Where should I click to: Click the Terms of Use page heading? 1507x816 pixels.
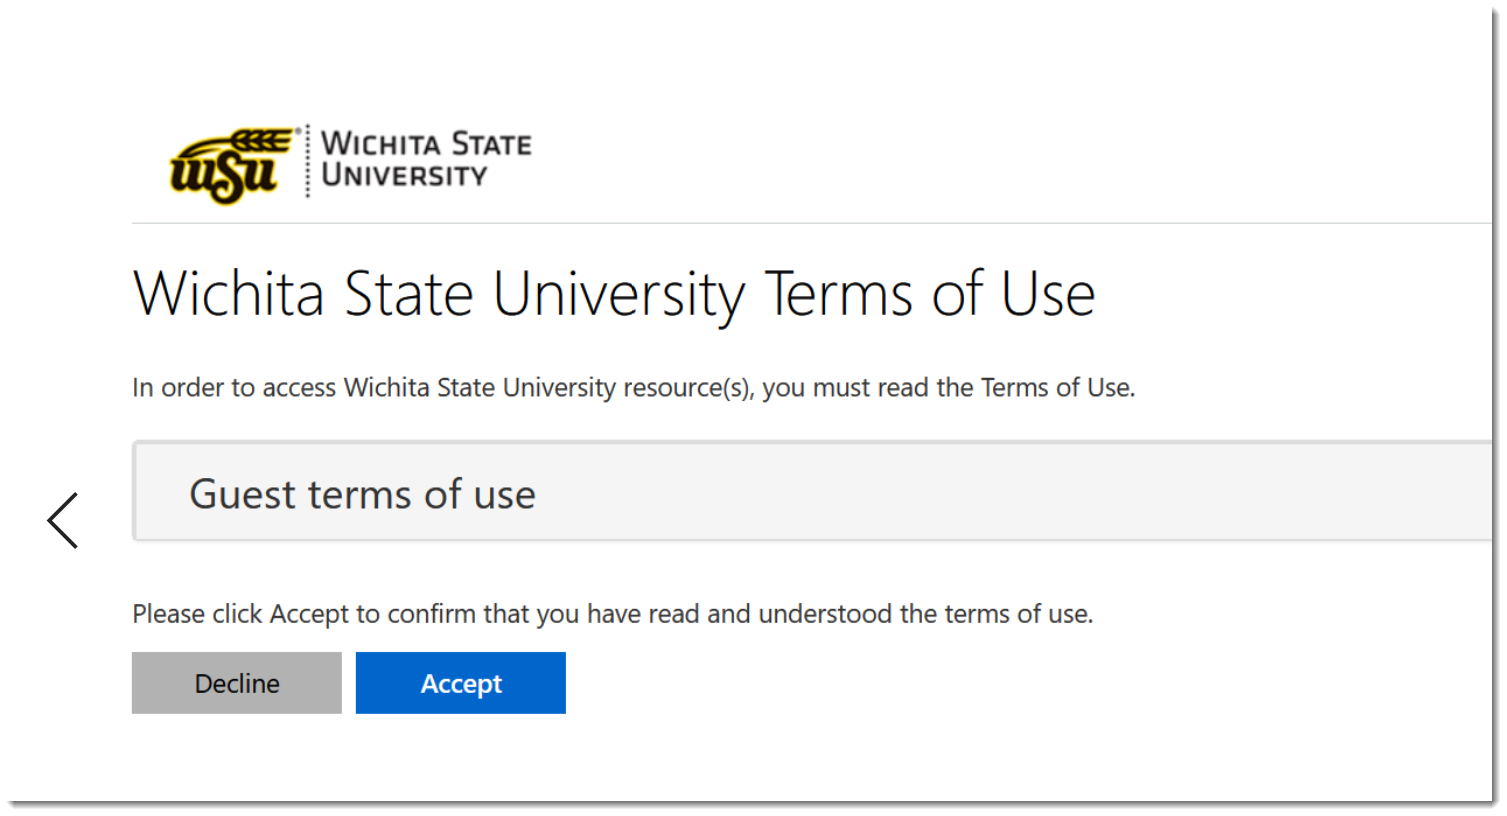pyautogui.click(x=614, y=294)
